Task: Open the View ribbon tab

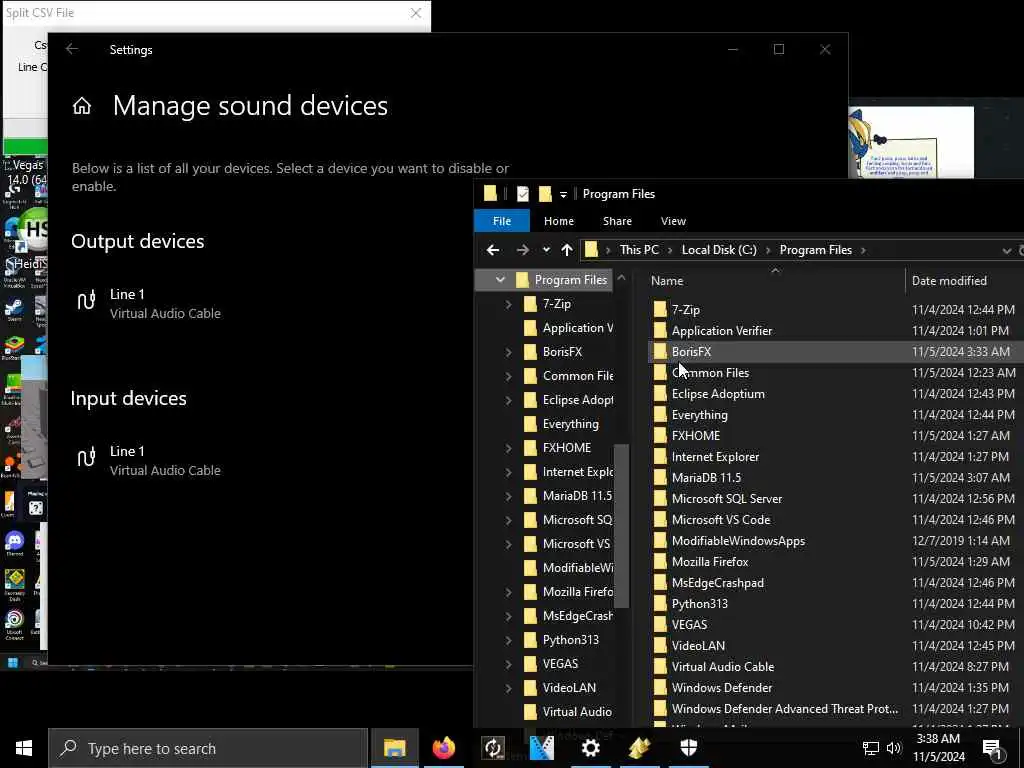Action: tap(673, 221)
